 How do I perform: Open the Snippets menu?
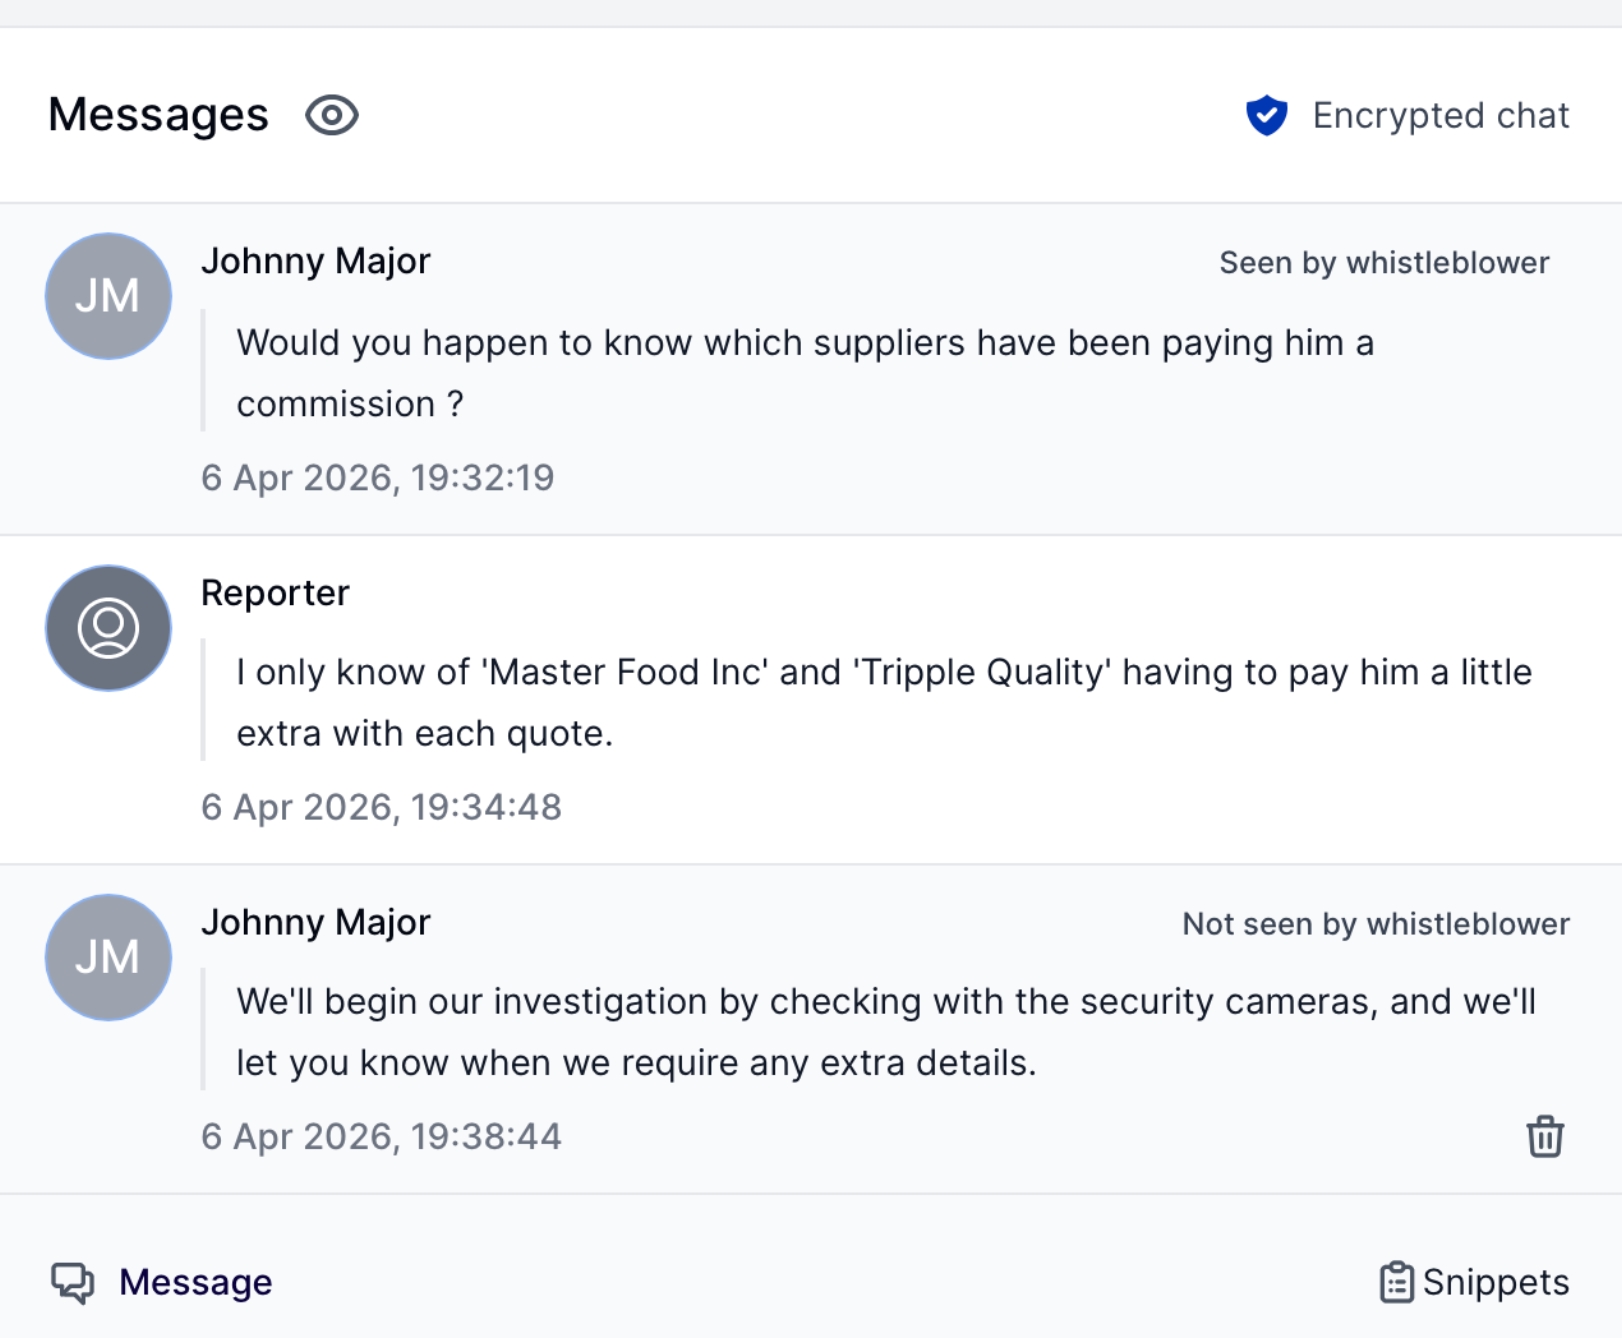coord(1495,1282)
